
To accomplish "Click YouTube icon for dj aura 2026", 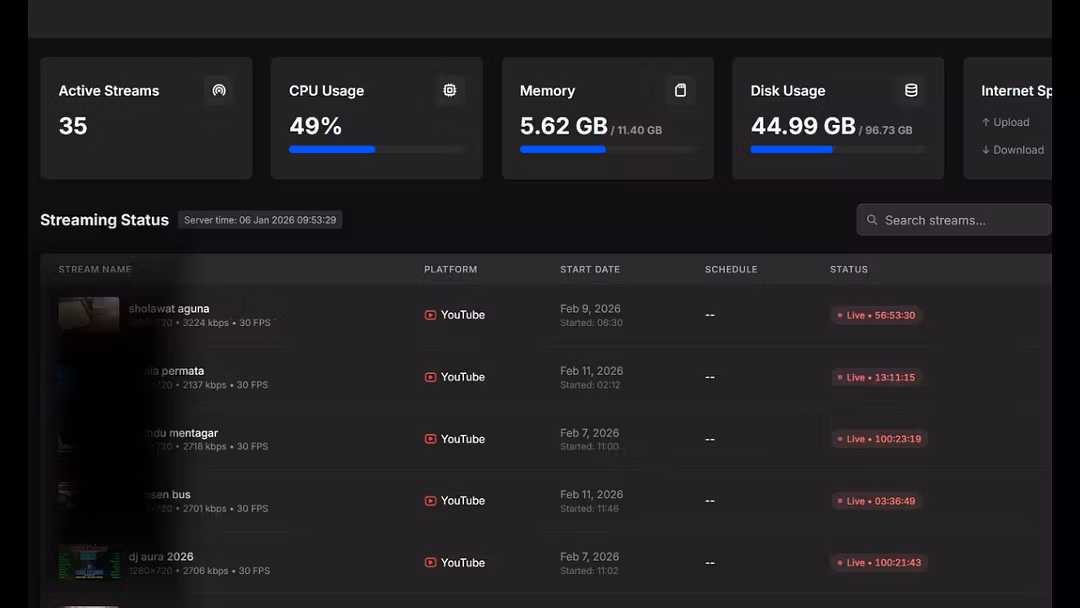I will [x=430, y=563].
